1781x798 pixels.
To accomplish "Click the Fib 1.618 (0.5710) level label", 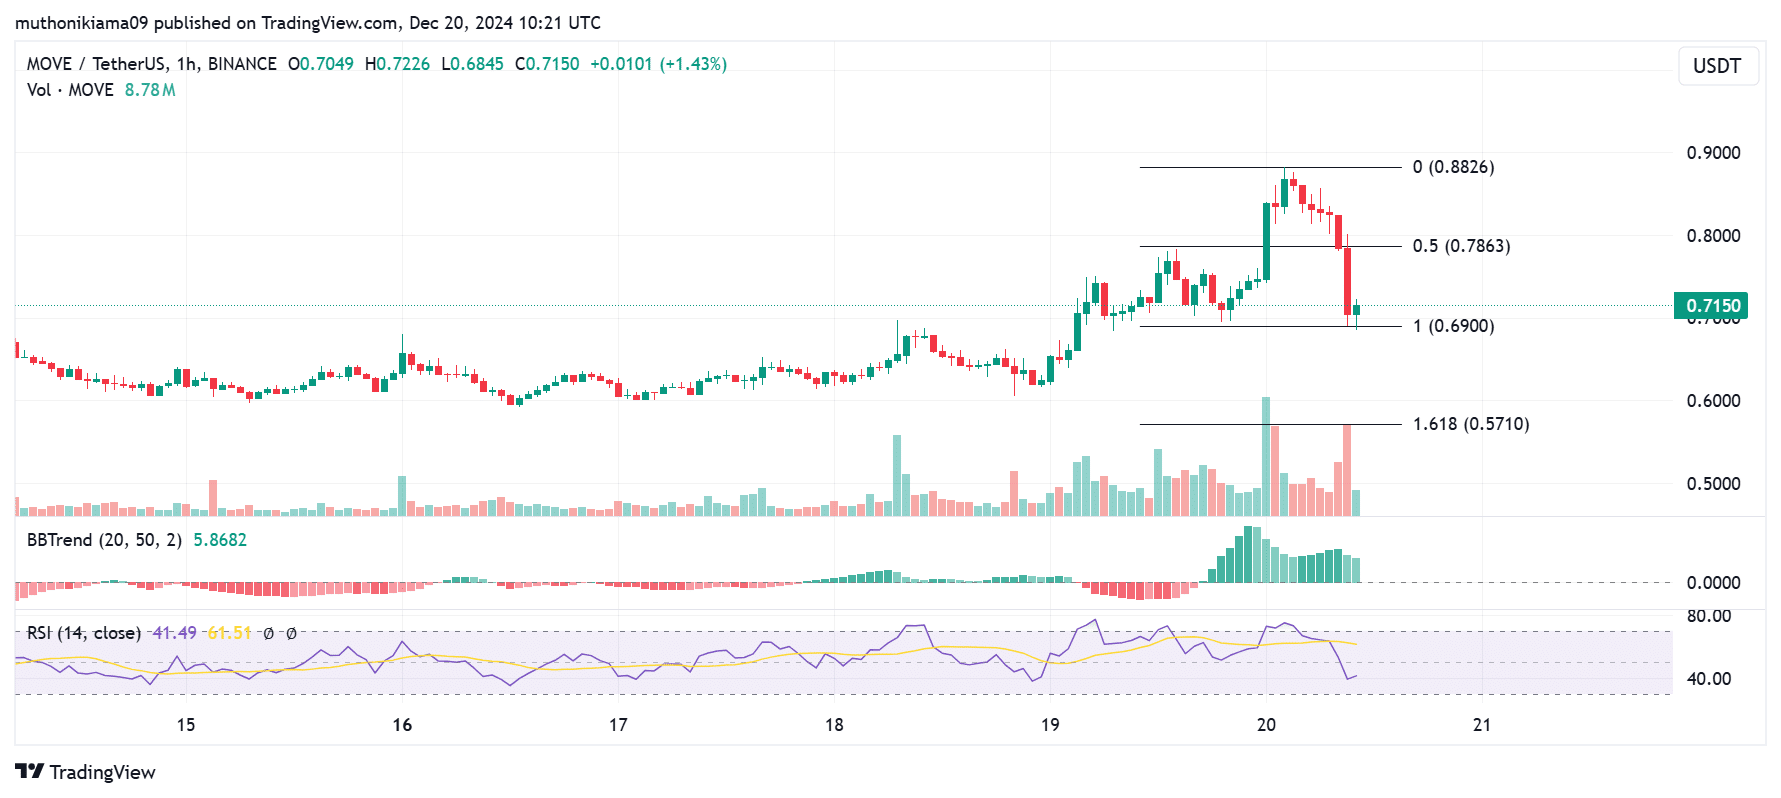I will [1470, 424].
